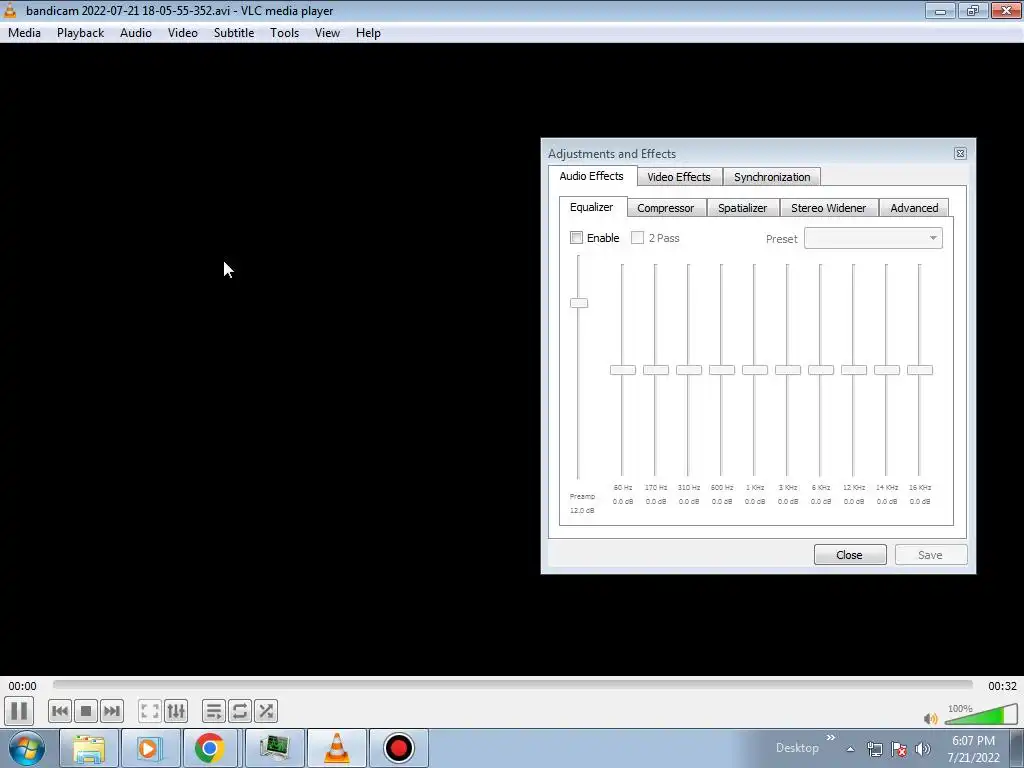1024x768 pixels.
Task: Close the Adjustments and Effects dialog via X
Action: pyautogui.click(x=960, y=153)
